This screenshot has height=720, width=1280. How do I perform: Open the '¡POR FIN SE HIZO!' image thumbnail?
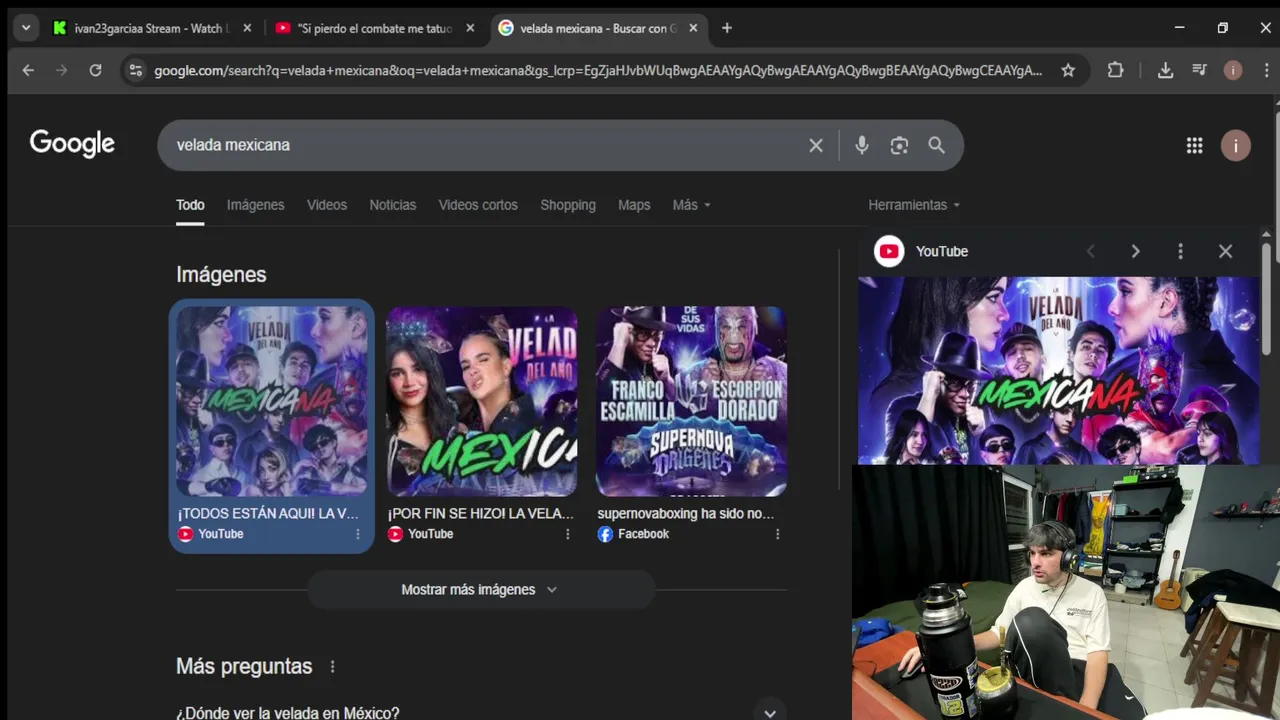point(482,401)
